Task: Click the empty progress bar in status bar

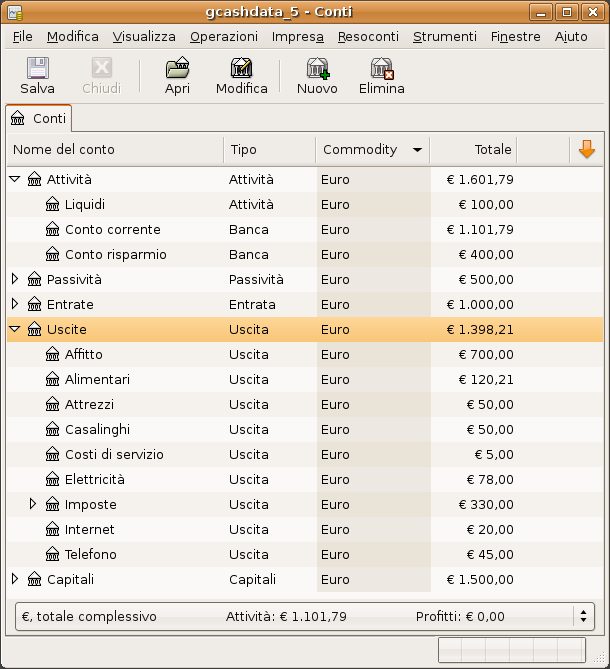Action: point(511,650)
